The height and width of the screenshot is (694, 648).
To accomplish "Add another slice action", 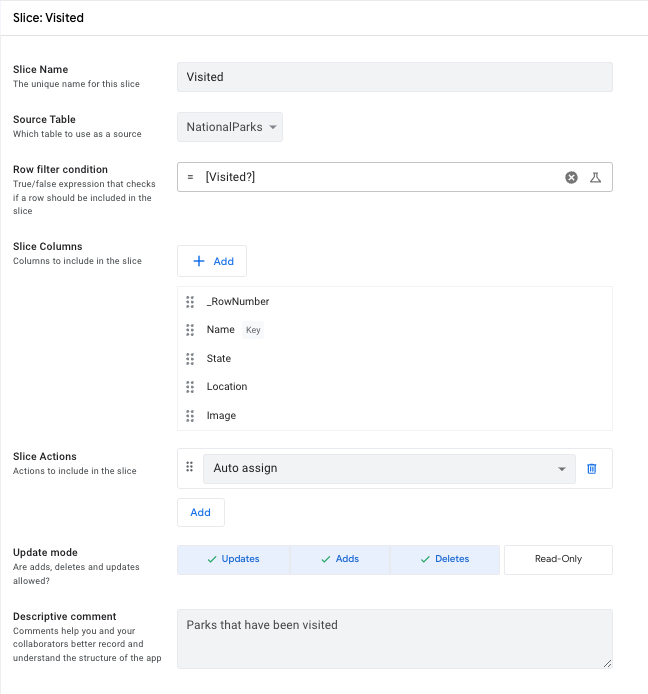I will (201, 512).
